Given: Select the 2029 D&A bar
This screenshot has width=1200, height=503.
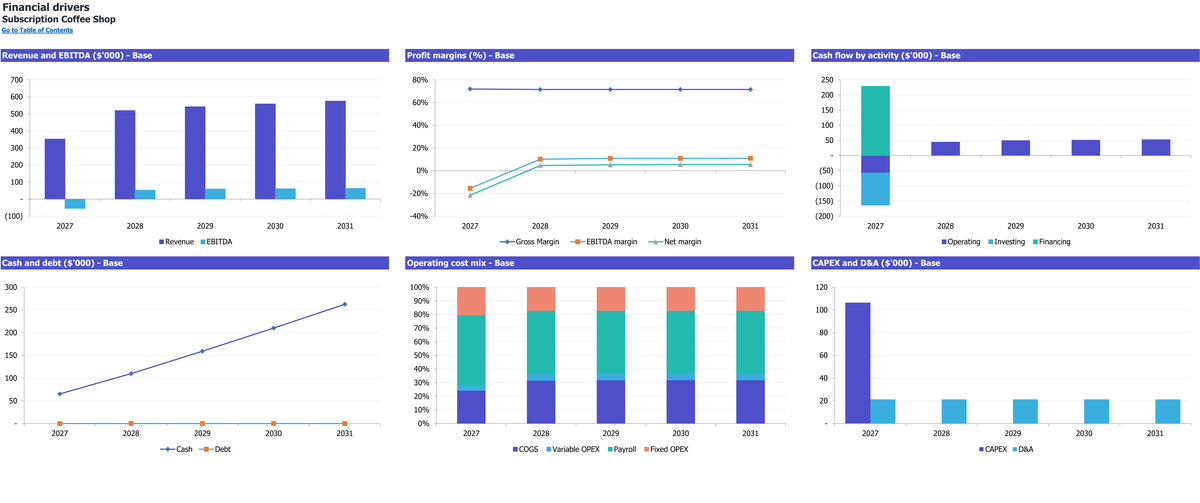Looking at the screenshot, I should 1025,412.
